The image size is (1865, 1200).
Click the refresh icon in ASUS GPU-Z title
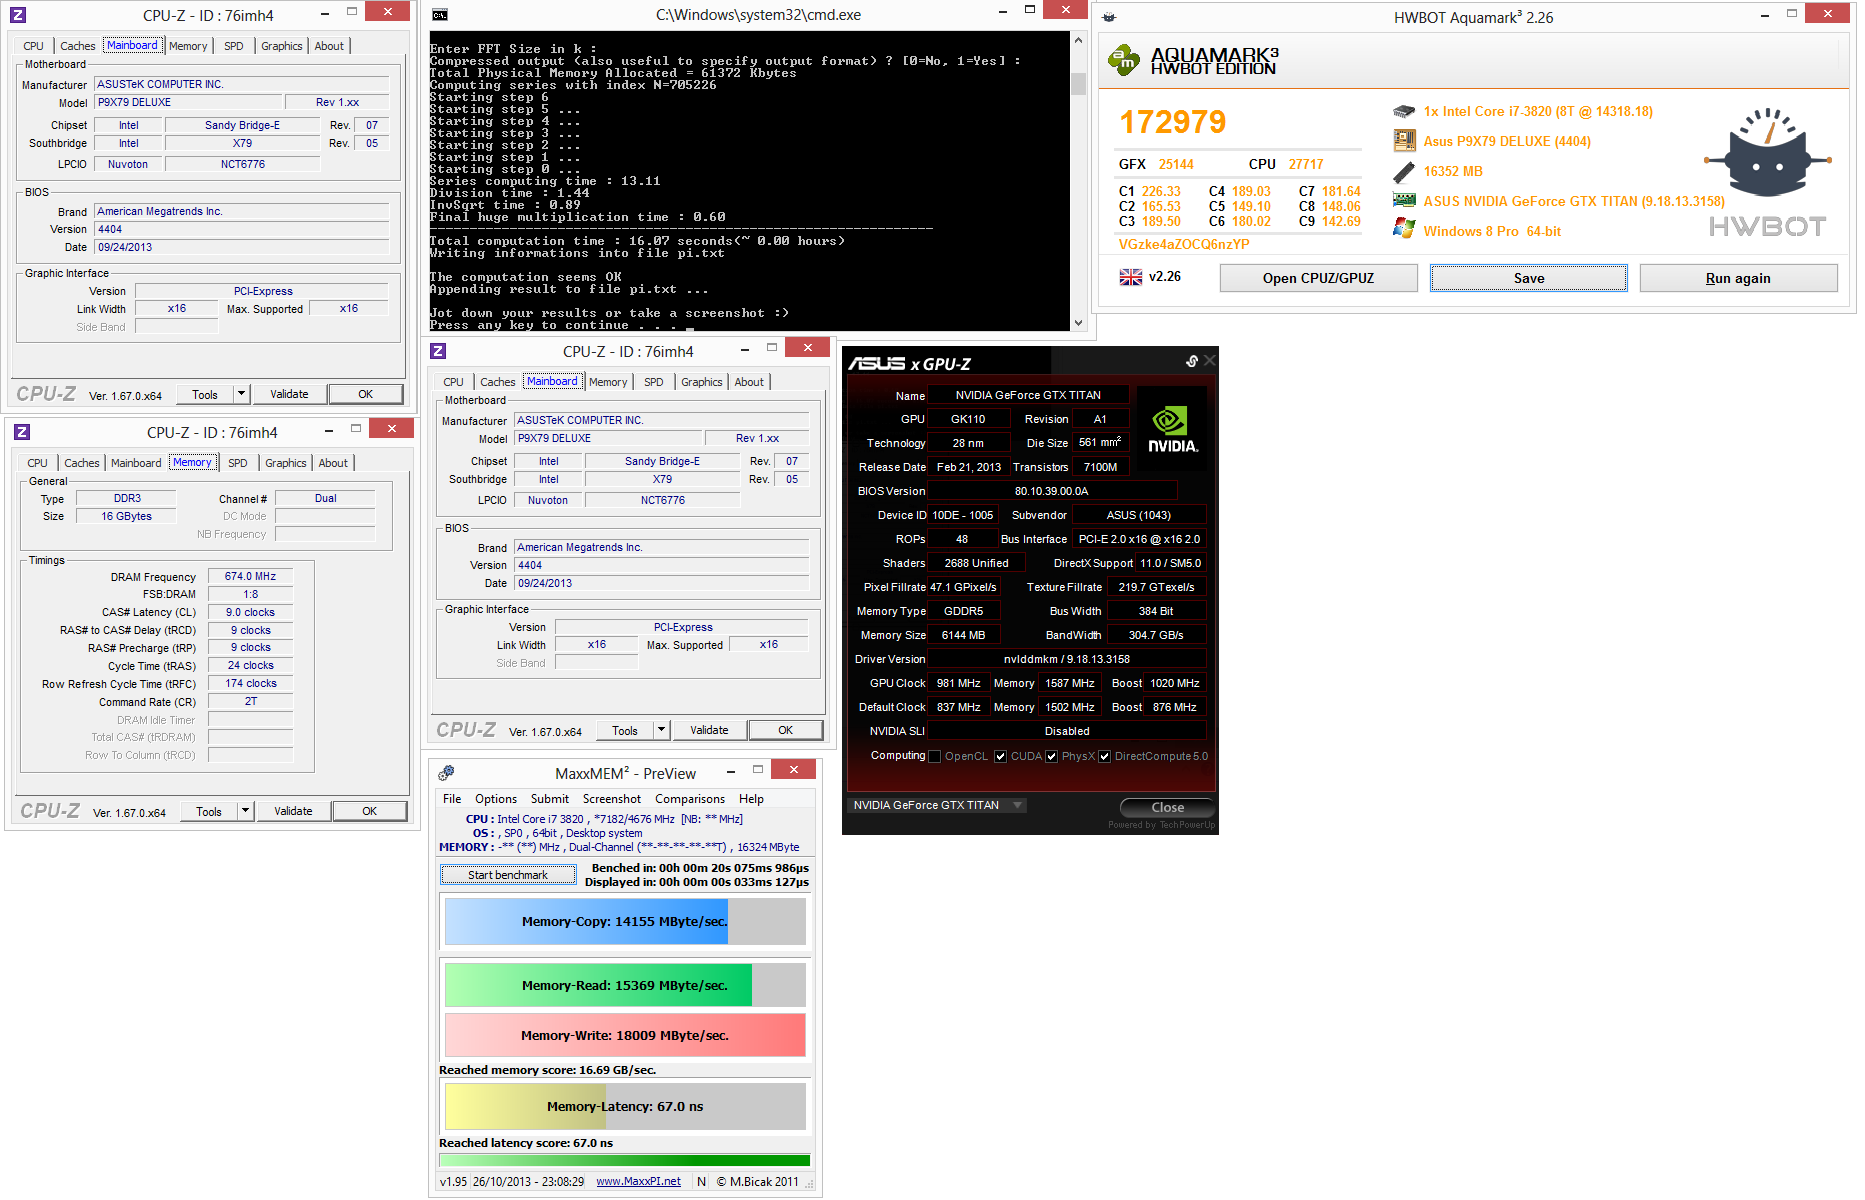point(1192,361)
